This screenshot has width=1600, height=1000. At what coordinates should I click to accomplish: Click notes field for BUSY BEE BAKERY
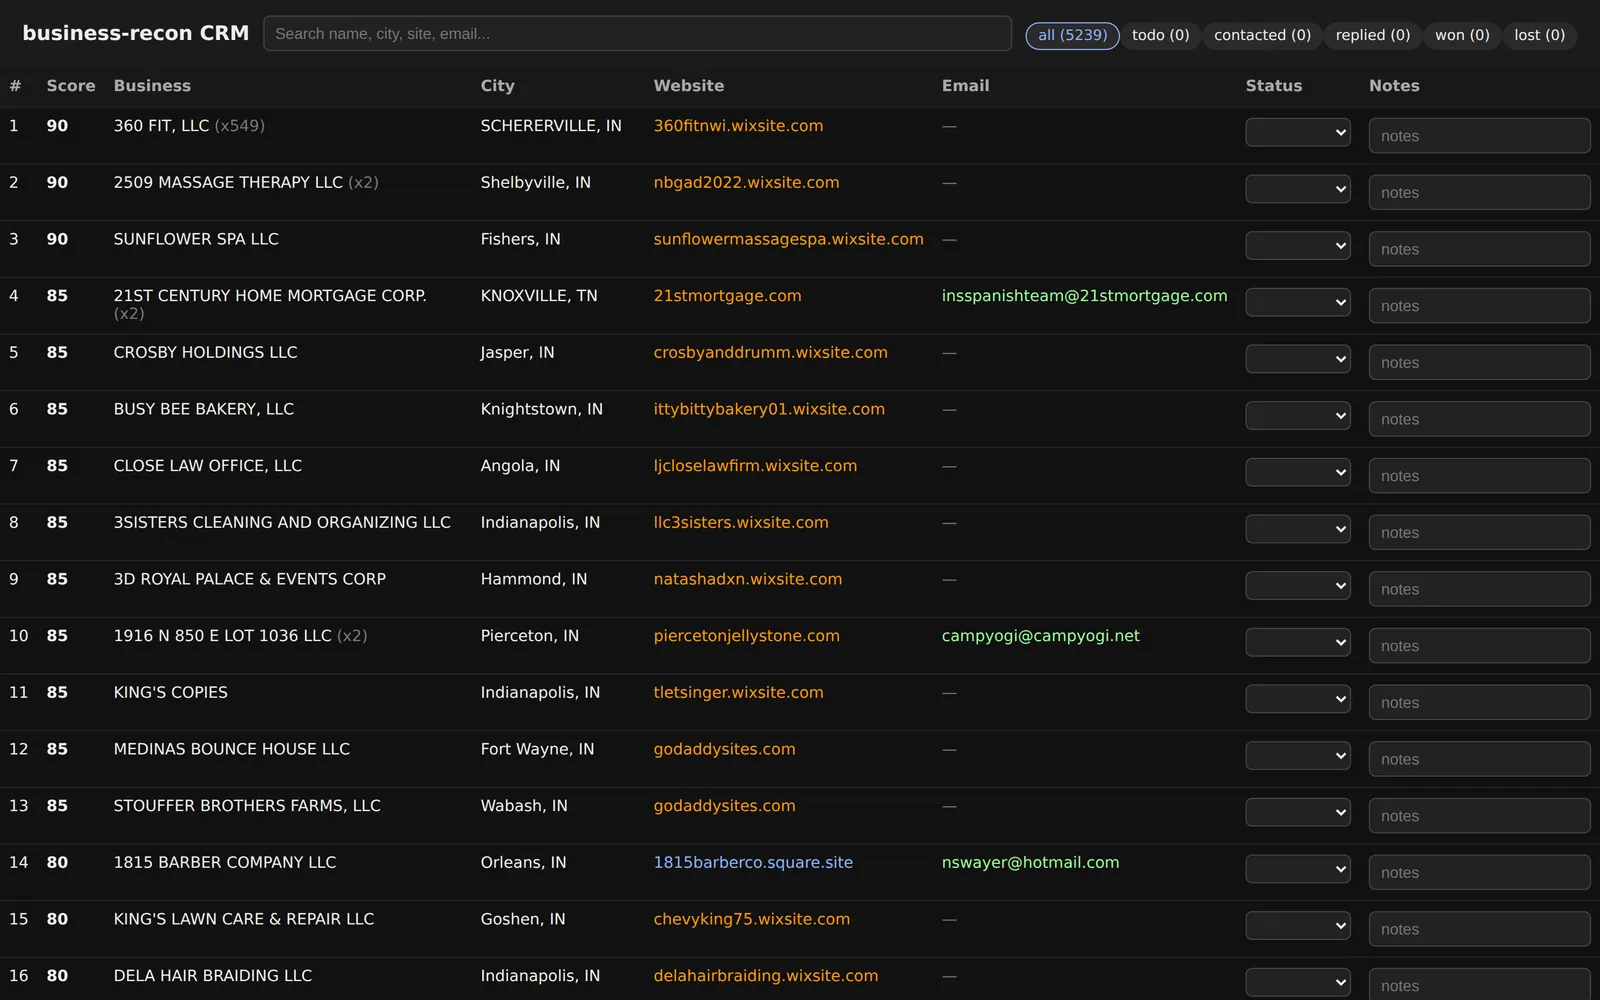(1479, 419)
